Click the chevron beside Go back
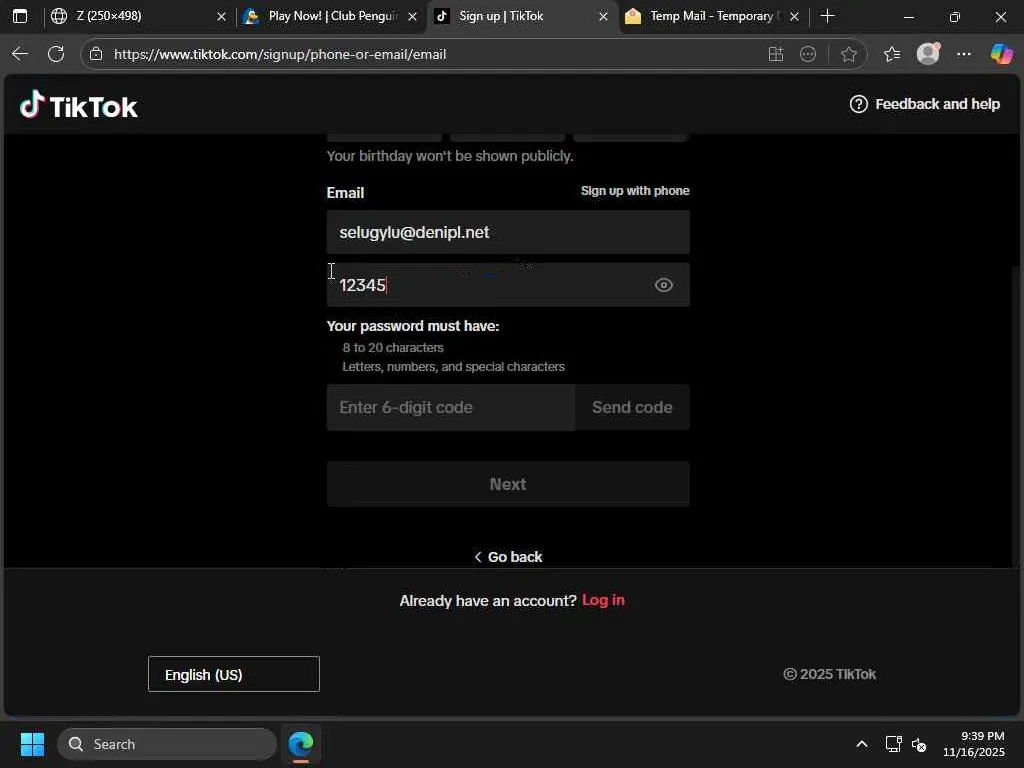The width and height of the screenshot is (1024, 768). (478, 557)
